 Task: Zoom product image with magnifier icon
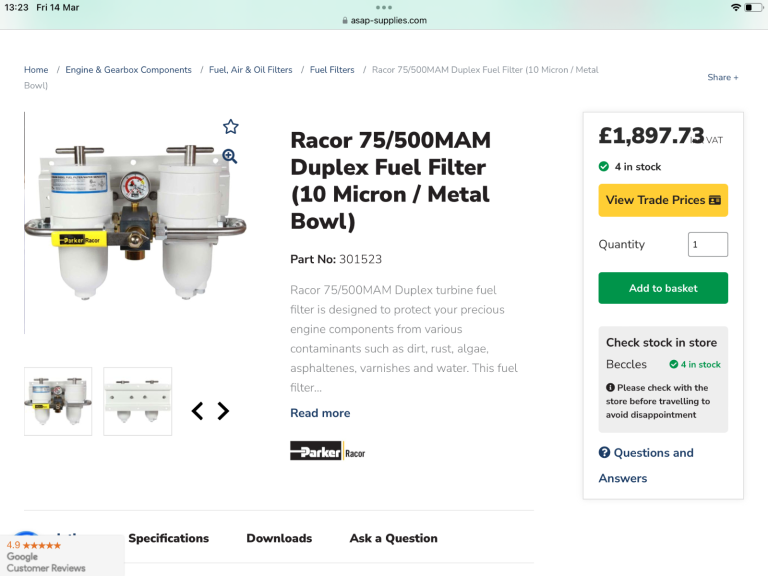(230, 156)
